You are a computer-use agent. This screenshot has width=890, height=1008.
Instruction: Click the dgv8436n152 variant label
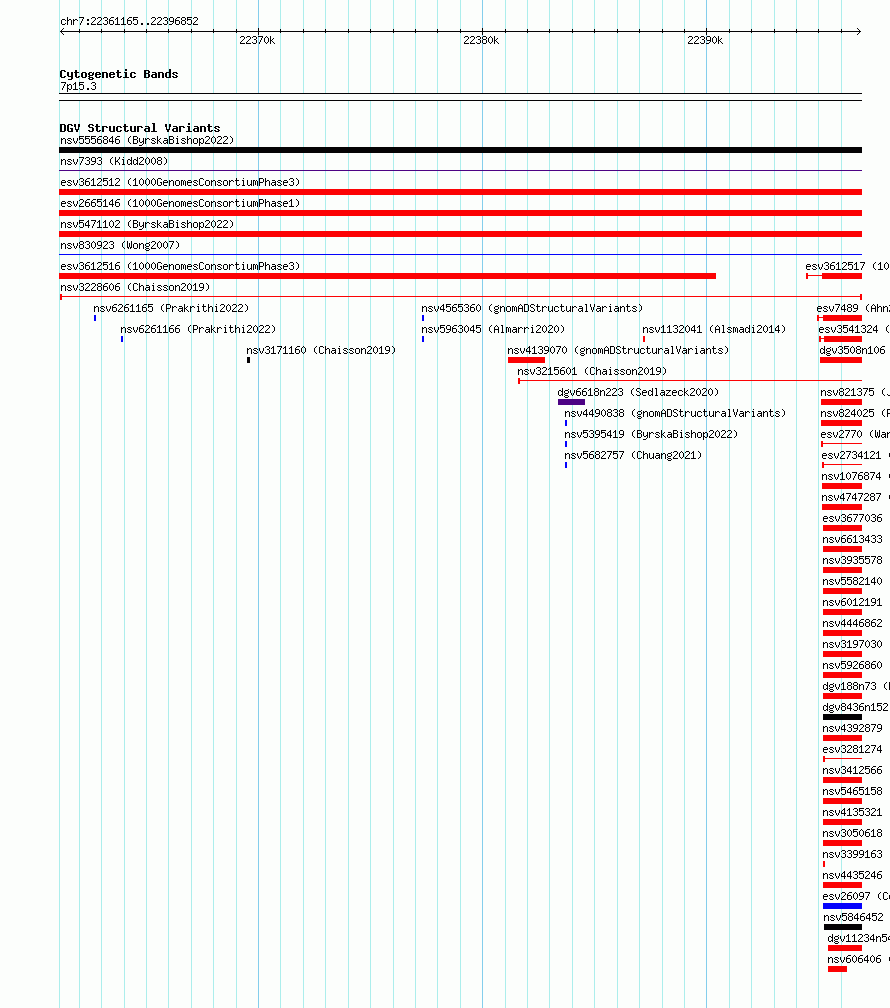[x=855, y=707]
